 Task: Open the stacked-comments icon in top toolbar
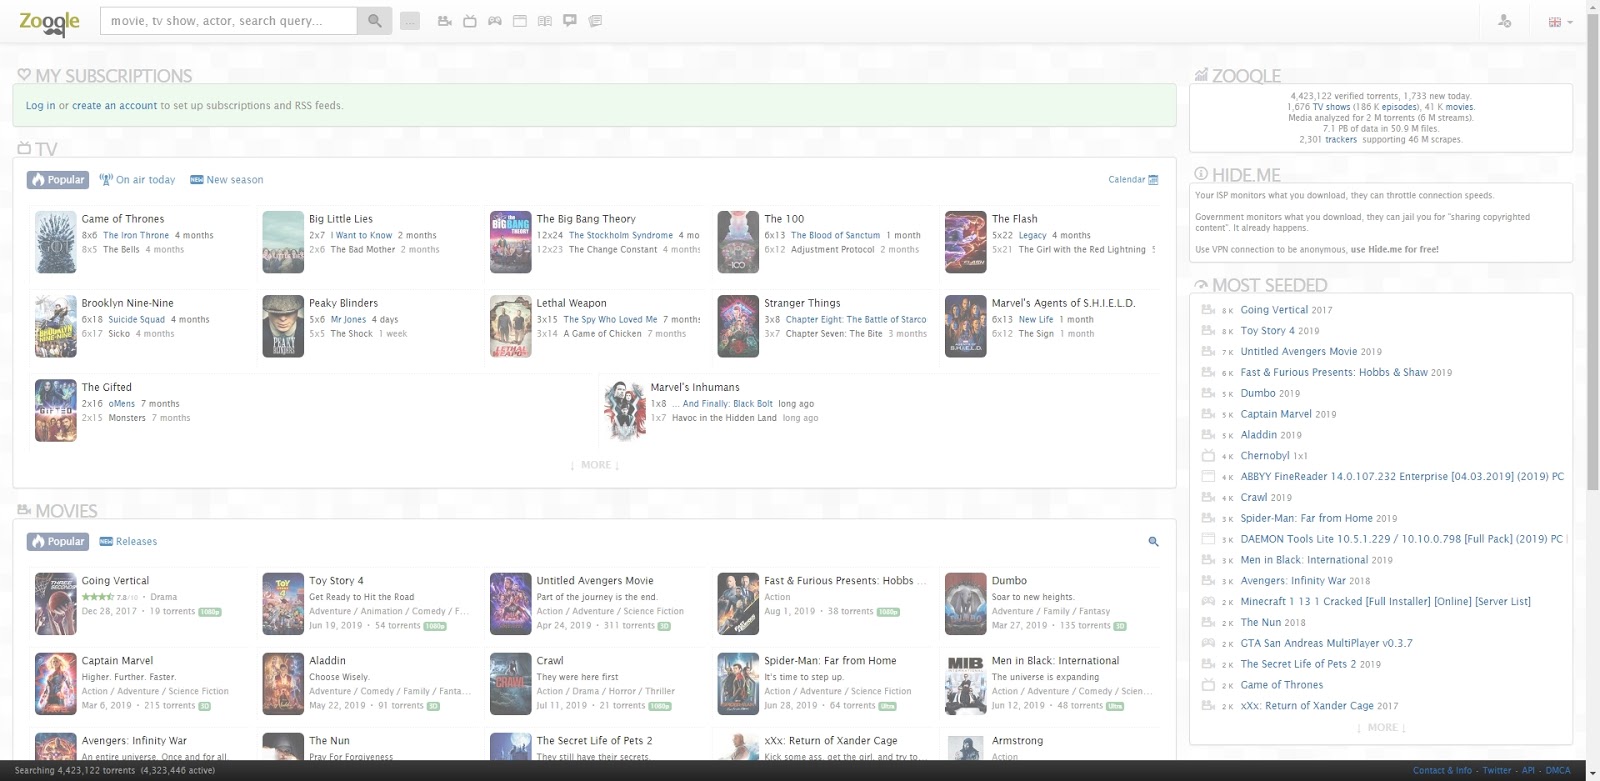595,21
